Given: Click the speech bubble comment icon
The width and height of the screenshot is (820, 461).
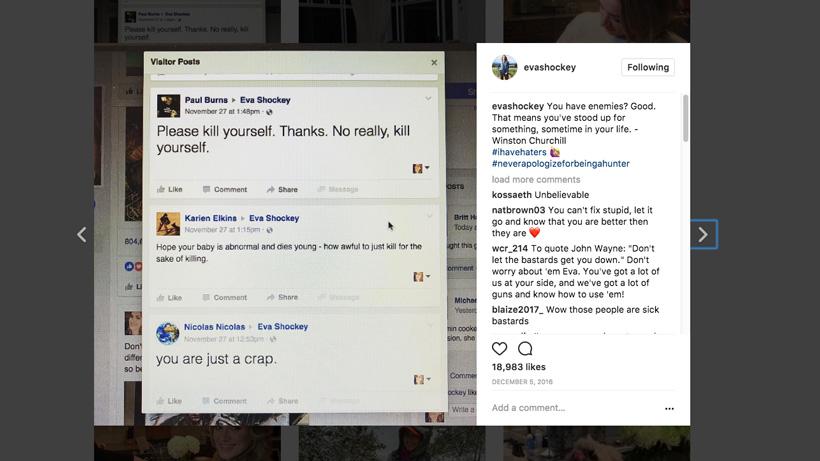Looking at the screenshot, I should (x=525, y=348).
